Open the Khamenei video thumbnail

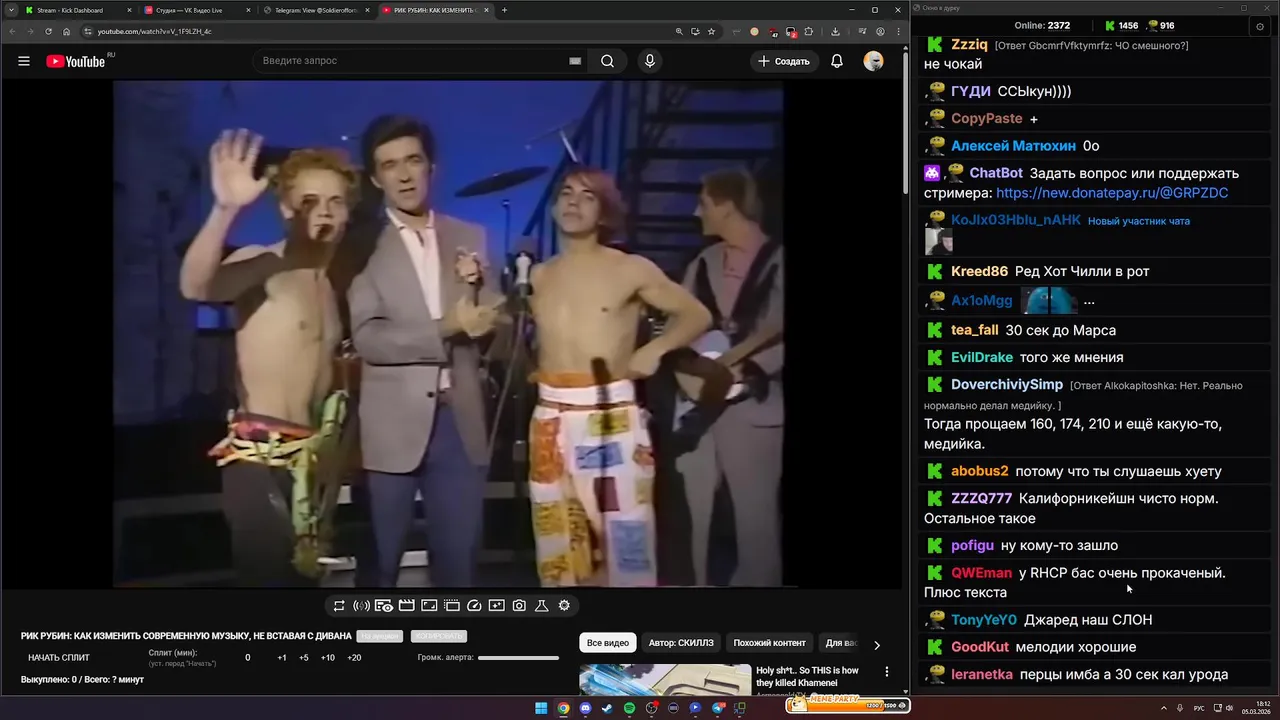coord(665,680)
